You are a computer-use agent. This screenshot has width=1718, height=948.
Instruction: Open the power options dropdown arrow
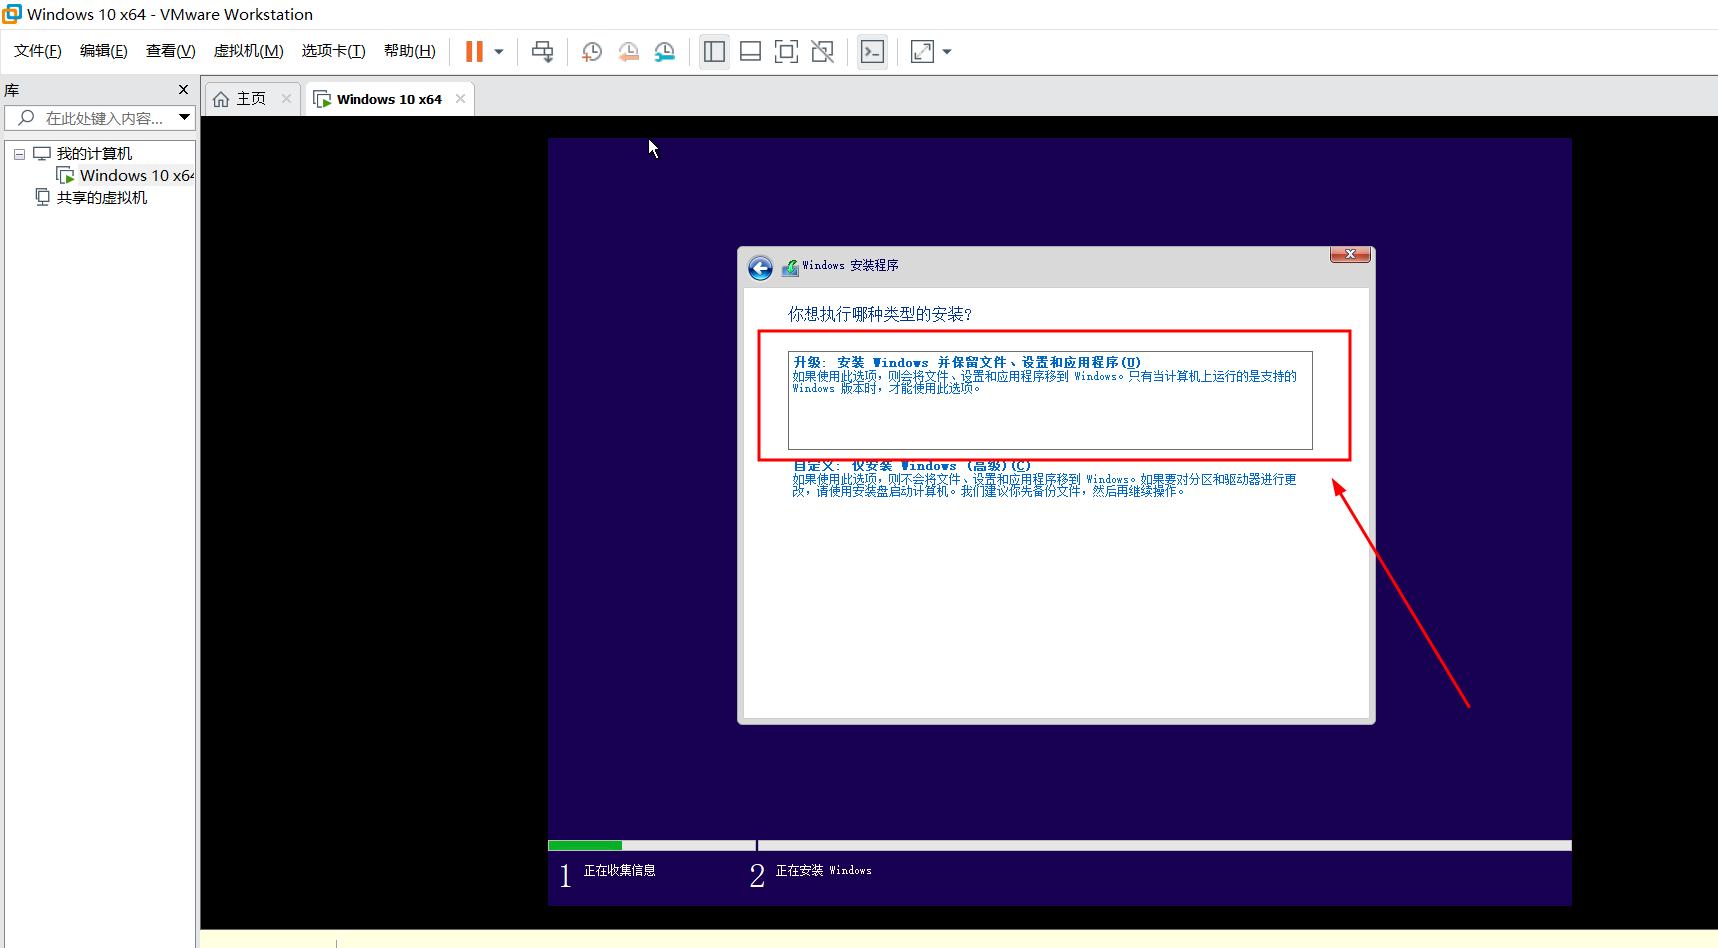click(x=499, y=51)
